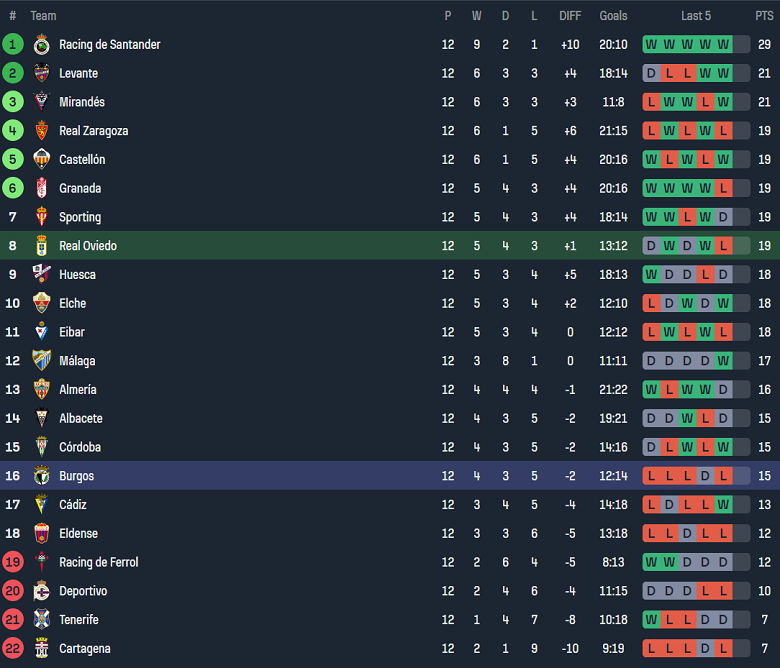Select the Real Oviedo club badge
Image resolution: width=780 pixels, height=668 pixels.
point(42,246)
